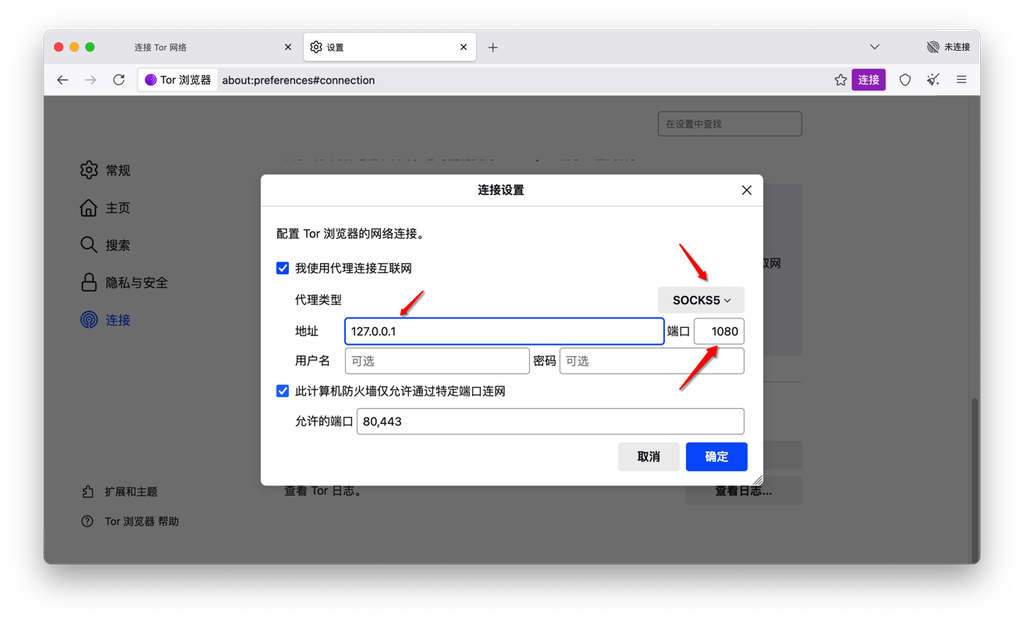This screenshot has width=1024, height=622.
Task: Bookmark this page with star icon
Action: pos(840,80)
